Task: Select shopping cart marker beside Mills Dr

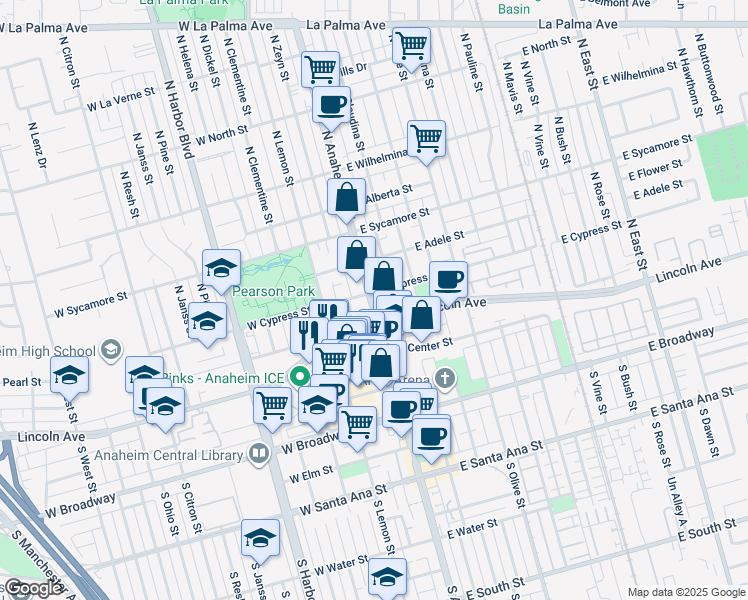Action: coord(321,71)
